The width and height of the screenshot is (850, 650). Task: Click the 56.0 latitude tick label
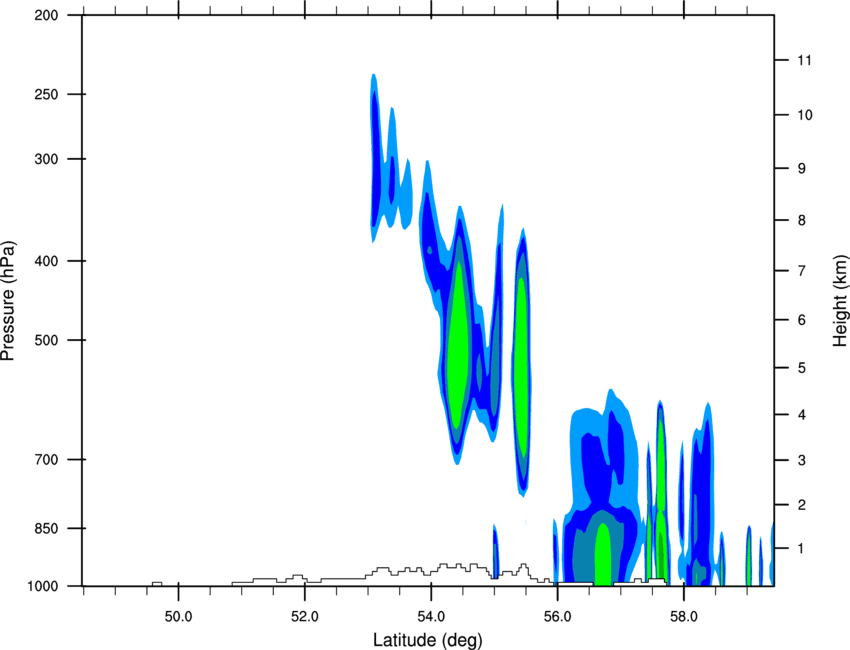557,617
